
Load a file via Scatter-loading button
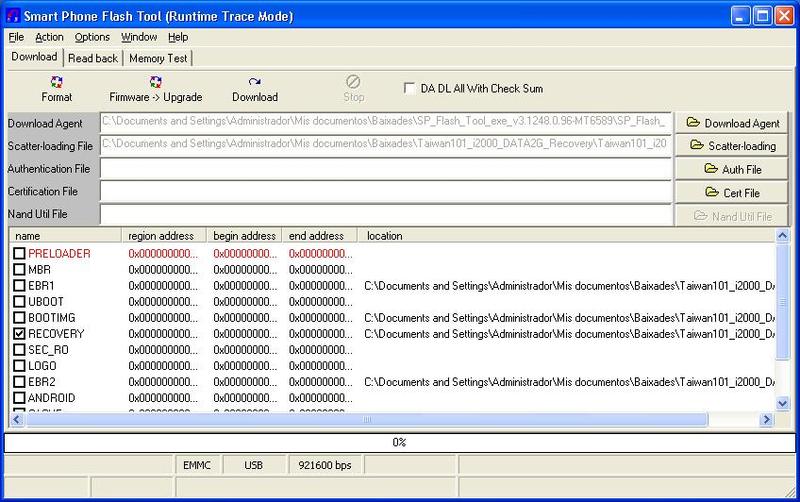[x=732, y=145]
